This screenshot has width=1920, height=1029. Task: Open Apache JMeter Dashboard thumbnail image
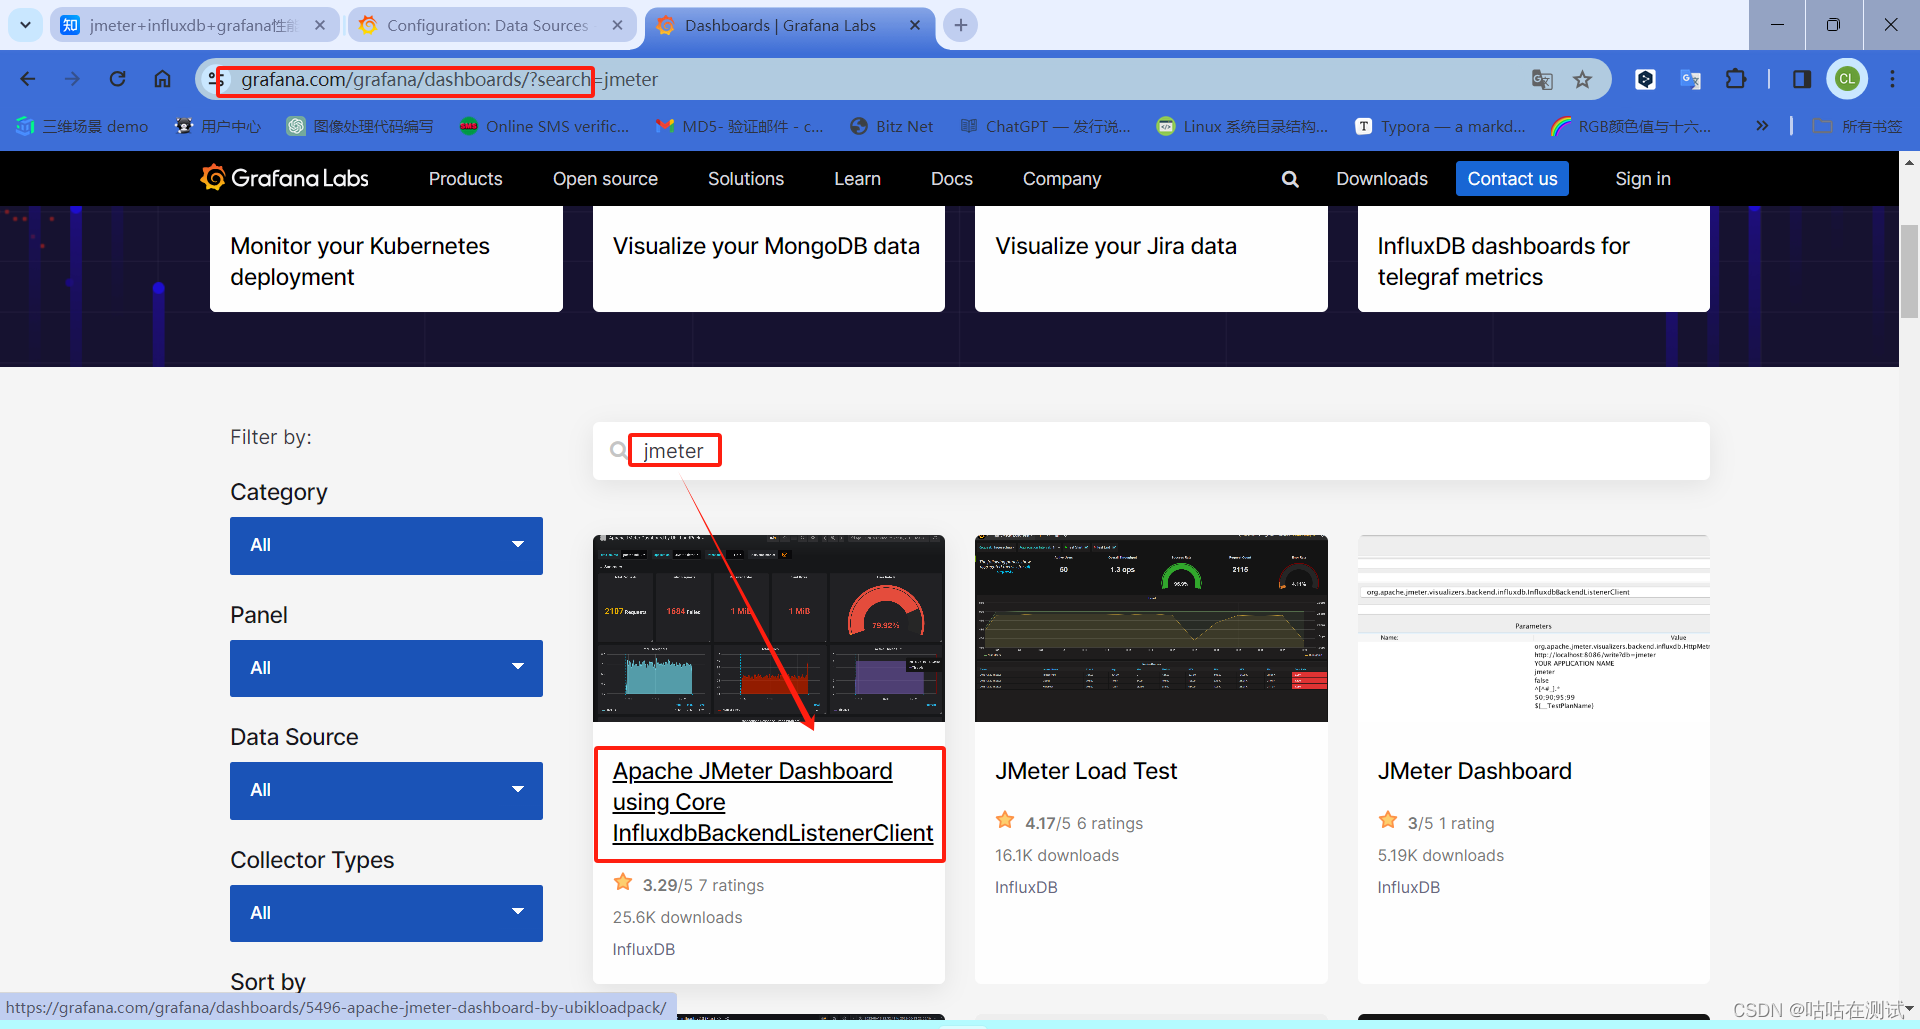pos(768,628)
